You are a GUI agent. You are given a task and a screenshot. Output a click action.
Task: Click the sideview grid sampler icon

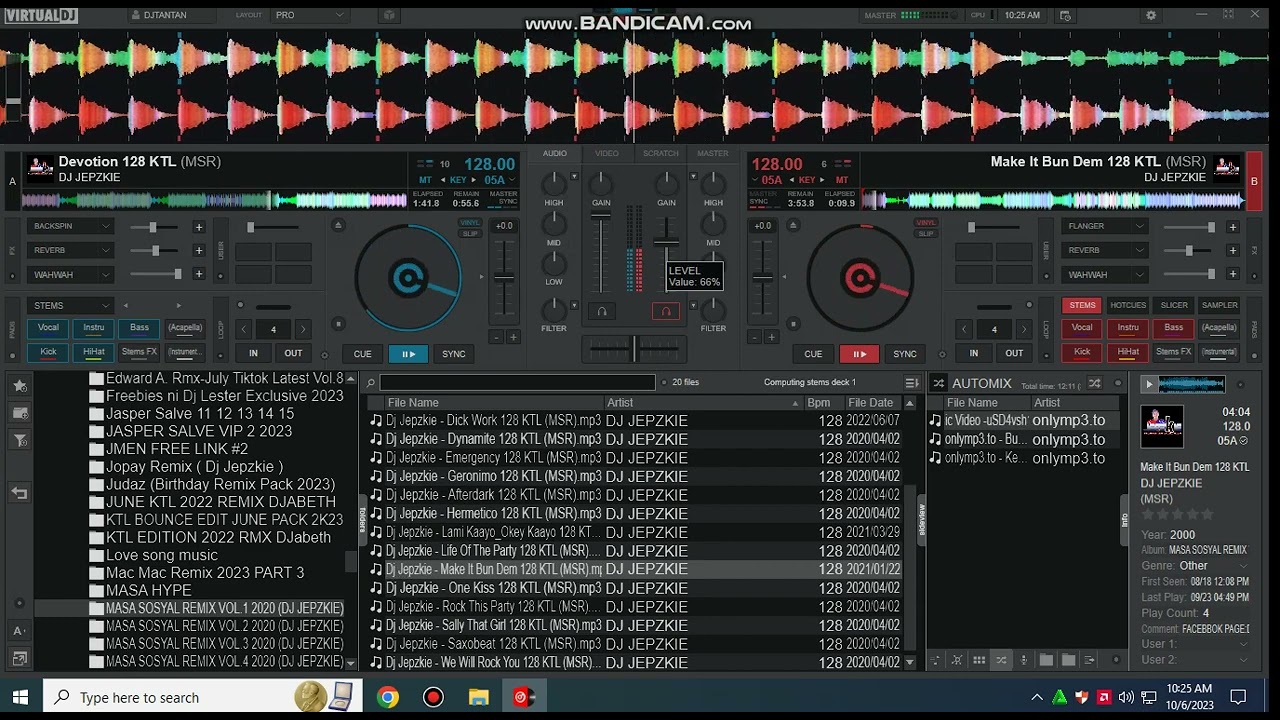pyautogui.click(x=979, y=660)
